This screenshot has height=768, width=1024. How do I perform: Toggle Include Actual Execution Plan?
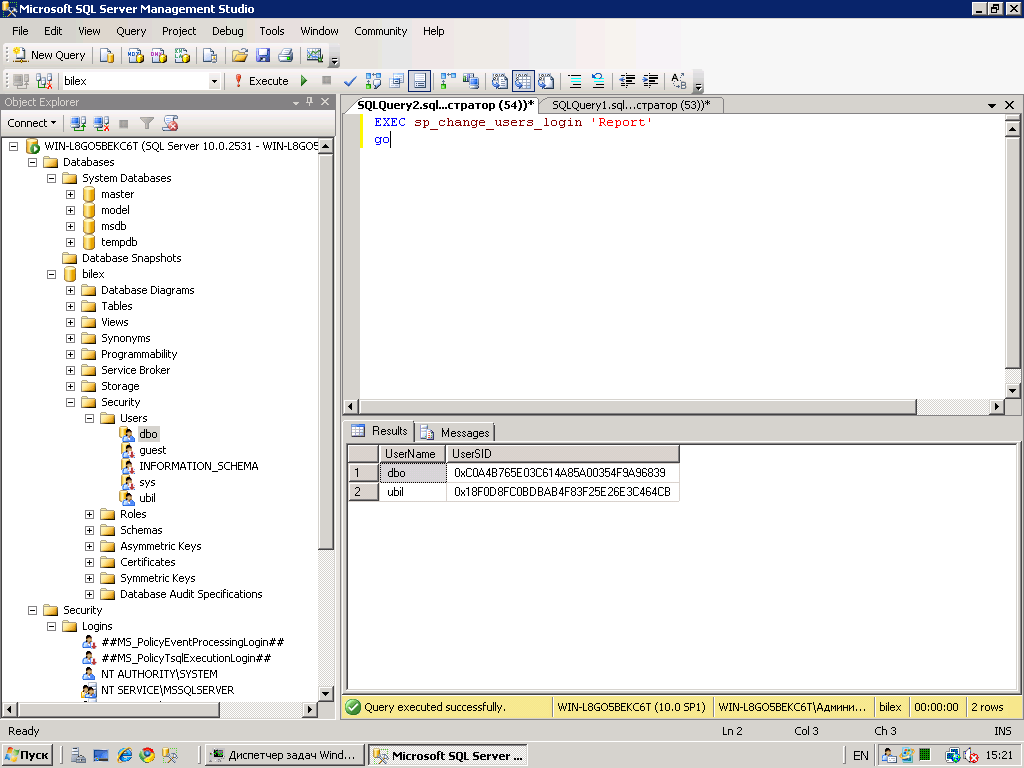pyautogui.click(x=448, y=81)
